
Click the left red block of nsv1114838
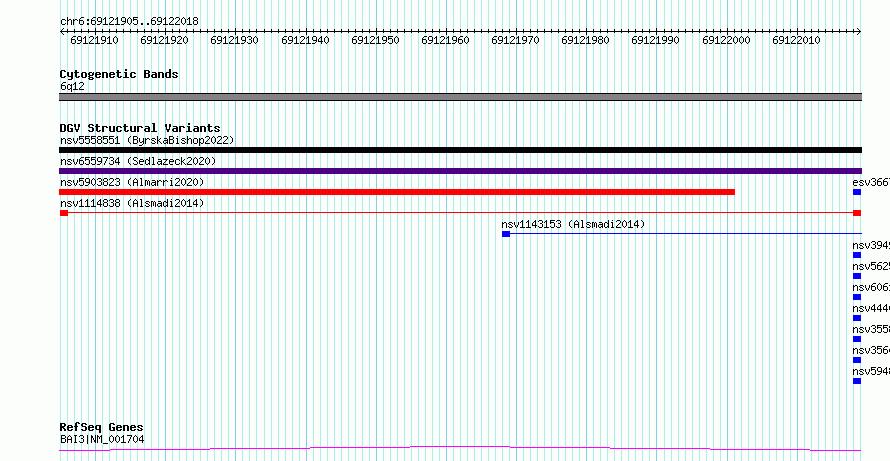pyautogui.click(x=64, y=213)
